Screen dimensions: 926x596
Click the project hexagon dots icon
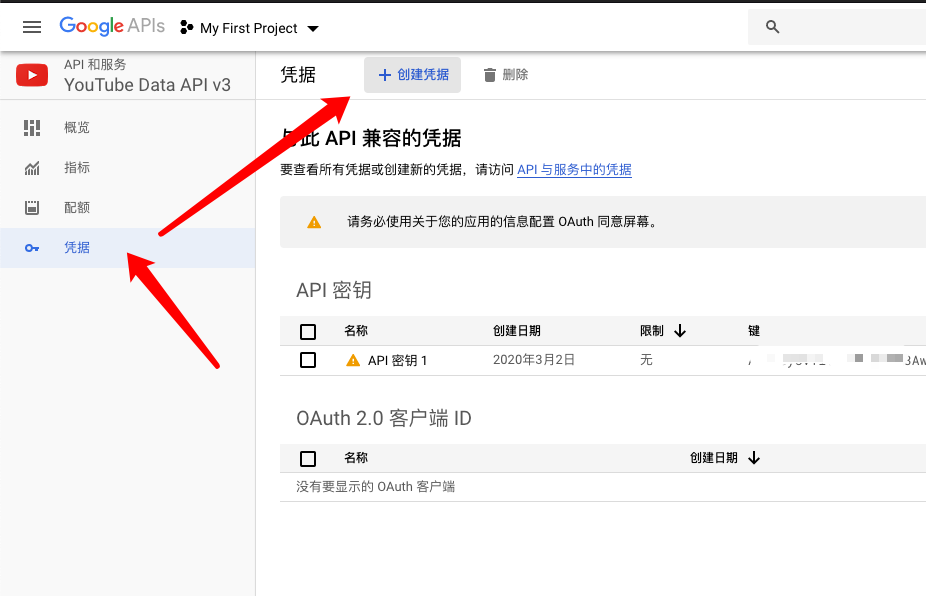click(x=187, y=27)
